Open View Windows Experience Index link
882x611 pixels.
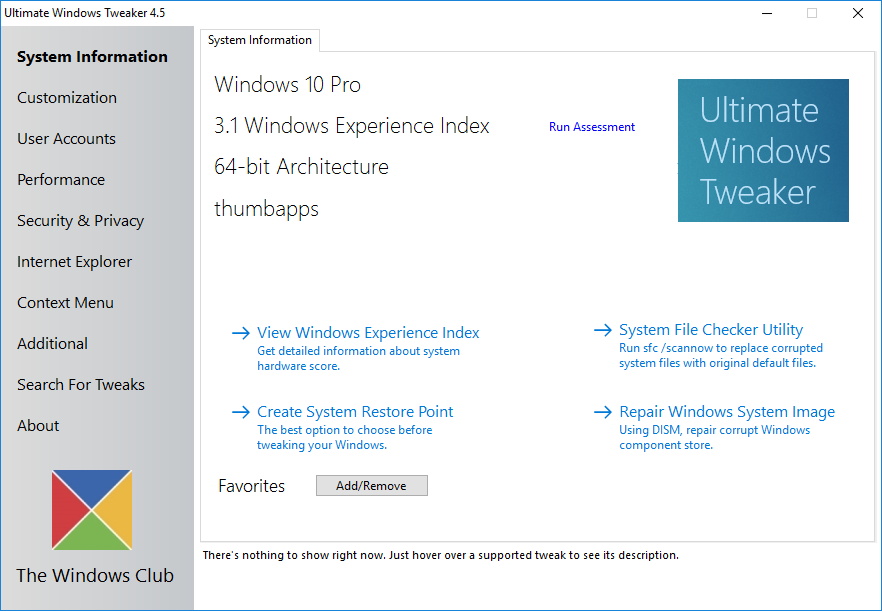(x=368, y=333)
